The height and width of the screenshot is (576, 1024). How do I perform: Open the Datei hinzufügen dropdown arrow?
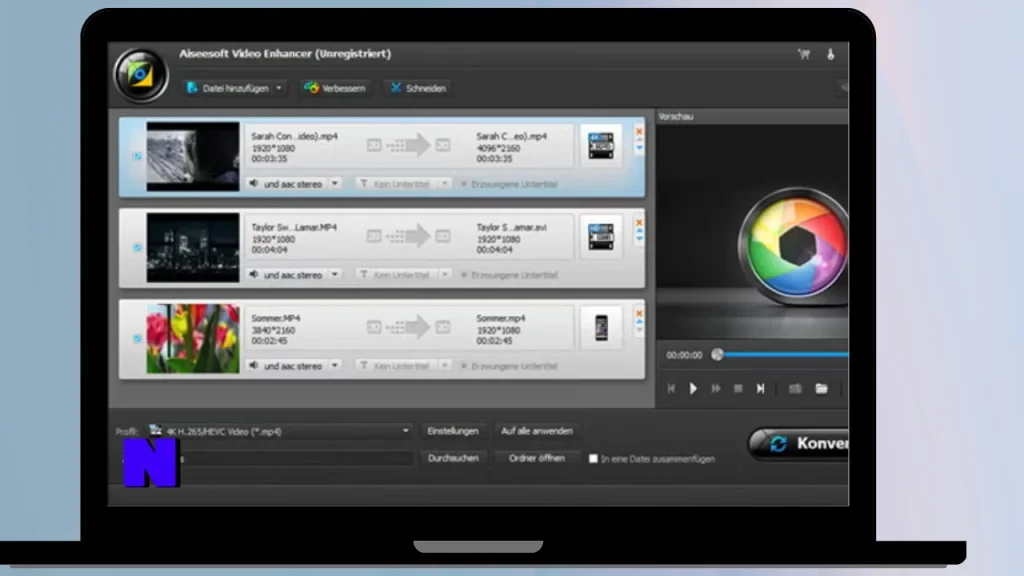click(x=279, y=88)
